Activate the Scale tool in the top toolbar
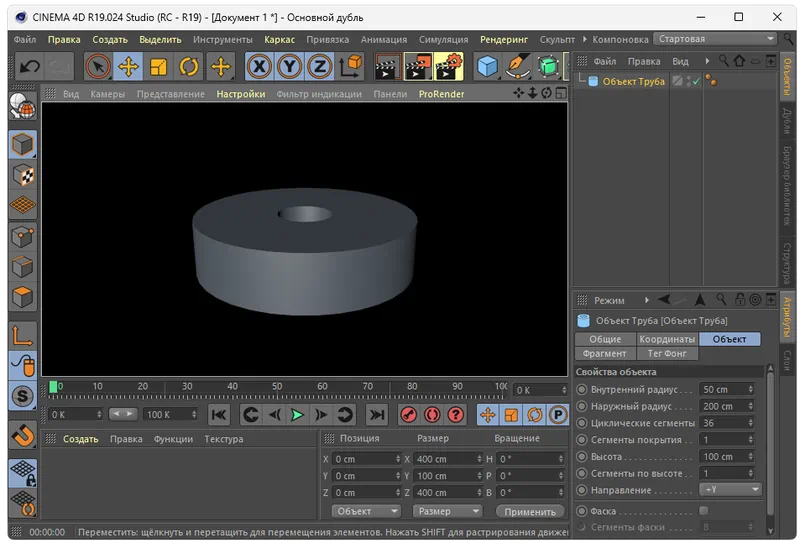This screenshot has height=543, width=800. point(159,66)
